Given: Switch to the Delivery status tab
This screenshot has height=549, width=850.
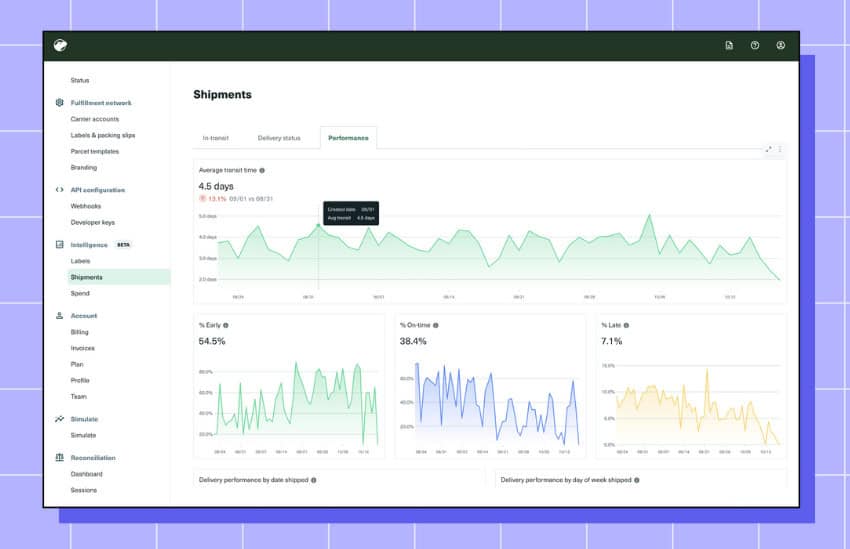Looking at the screenshot, I should (279, 138).
